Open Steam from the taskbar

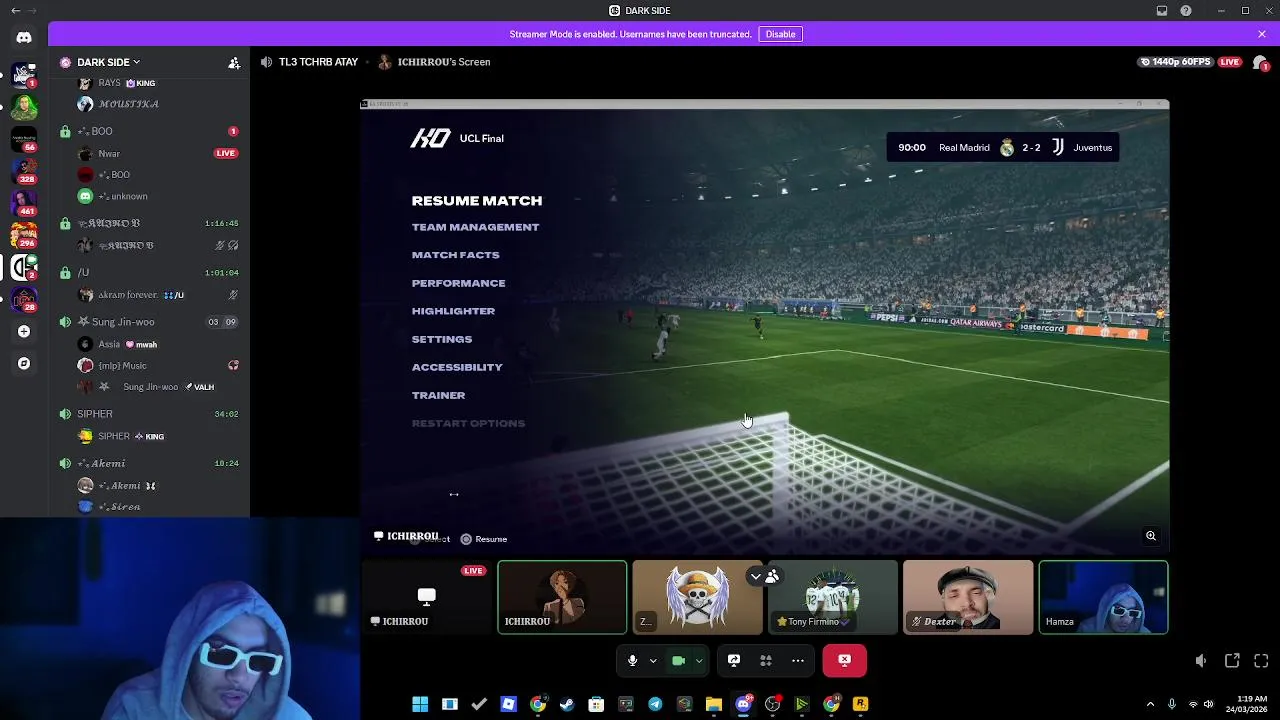click(x=567, y=704)
